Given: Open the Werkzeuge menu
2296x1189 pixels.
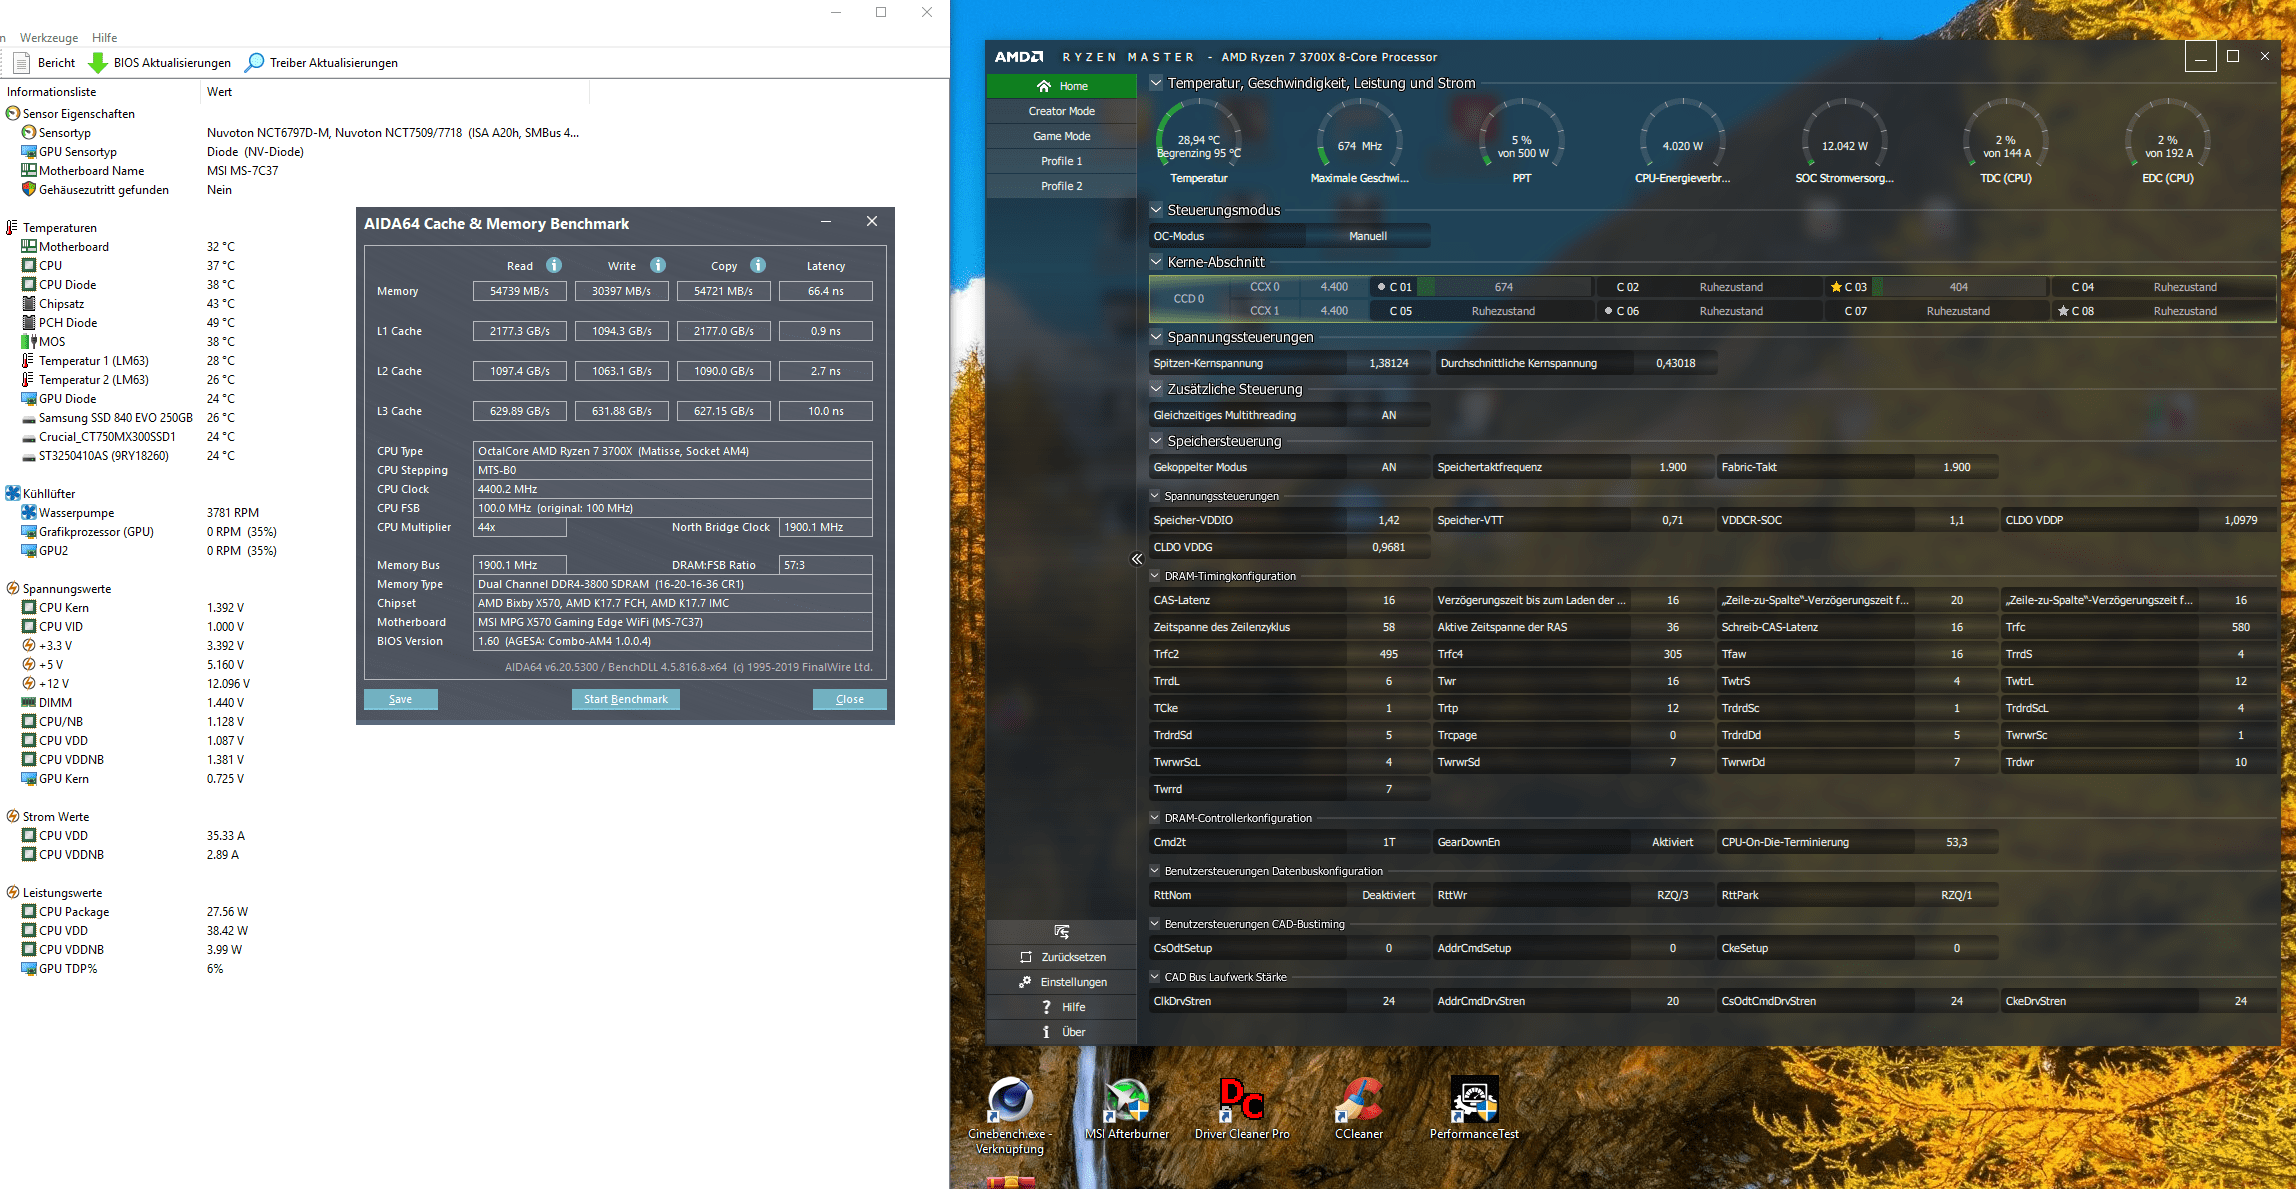Looking at the screenshot, I should click(x=49, y=38).
